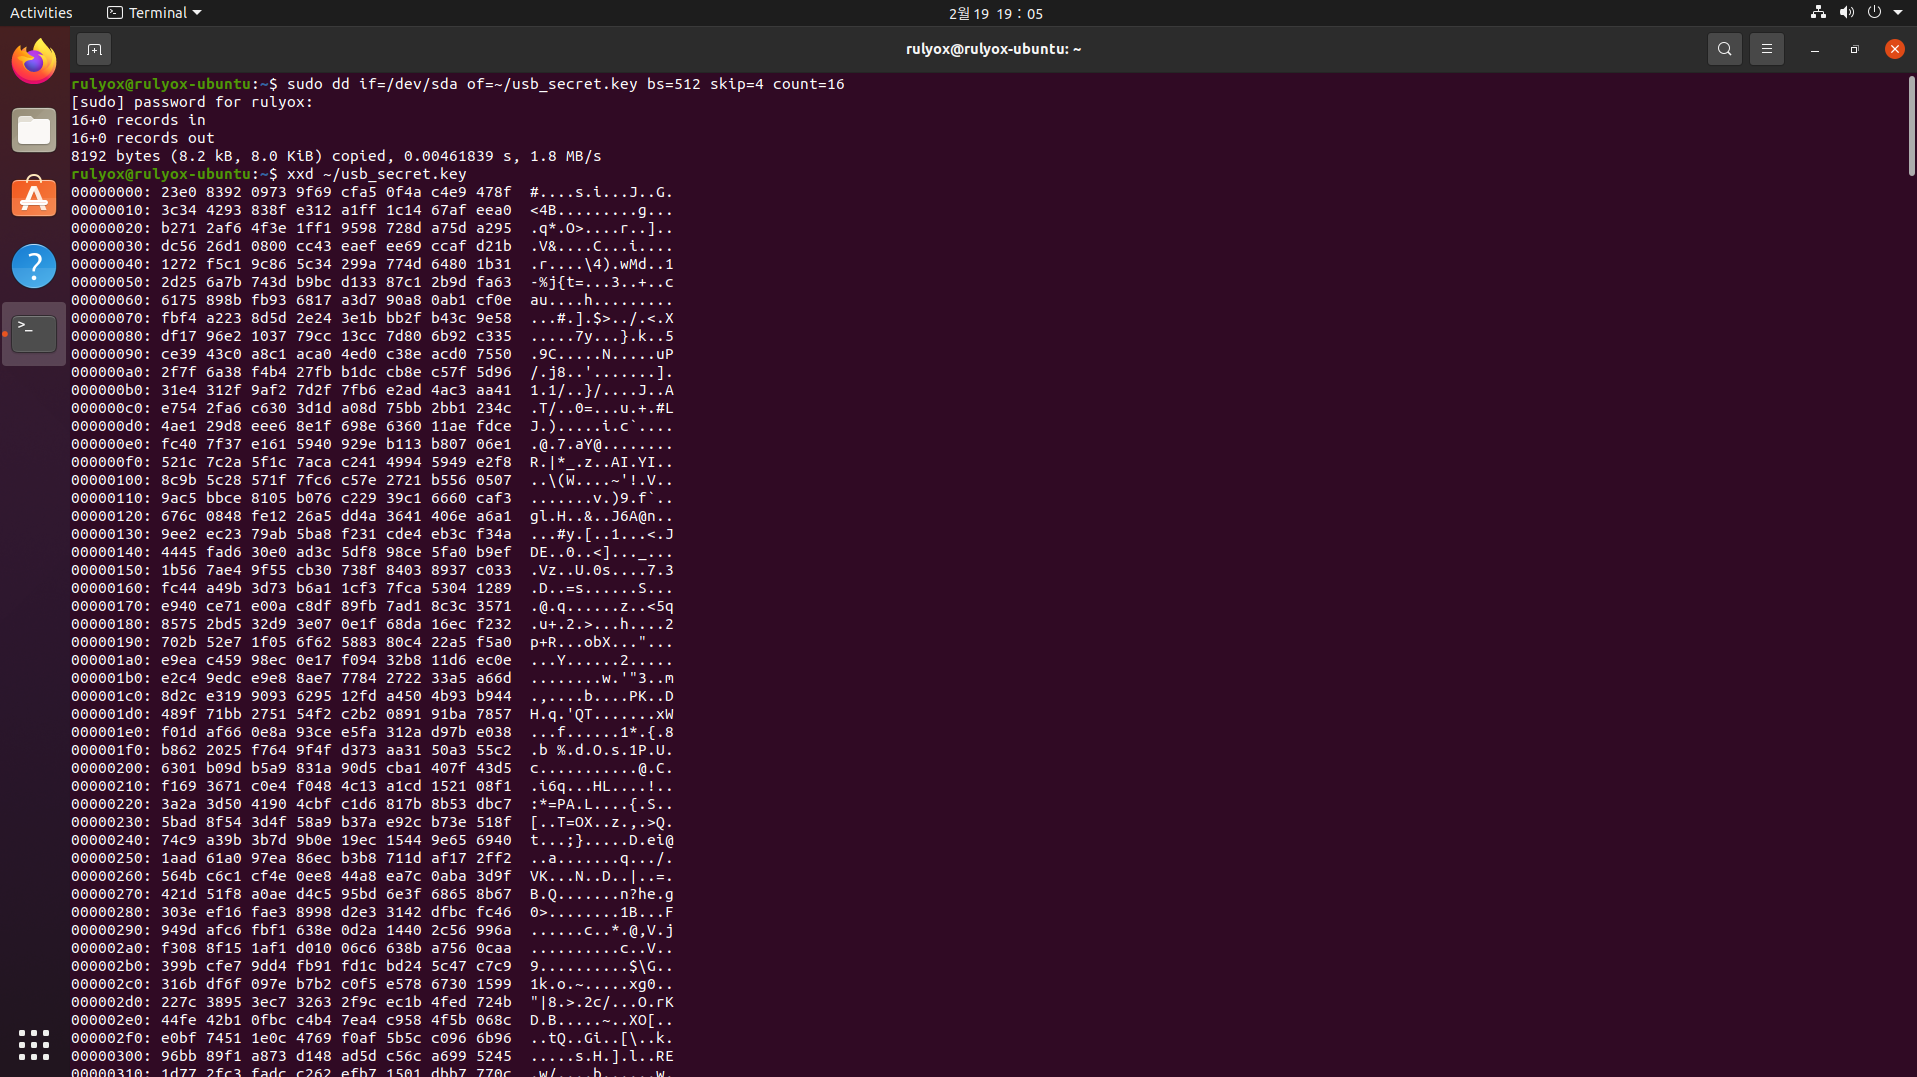Restore the terminal window size
1917x1077 pixels.
point(1854,49)
